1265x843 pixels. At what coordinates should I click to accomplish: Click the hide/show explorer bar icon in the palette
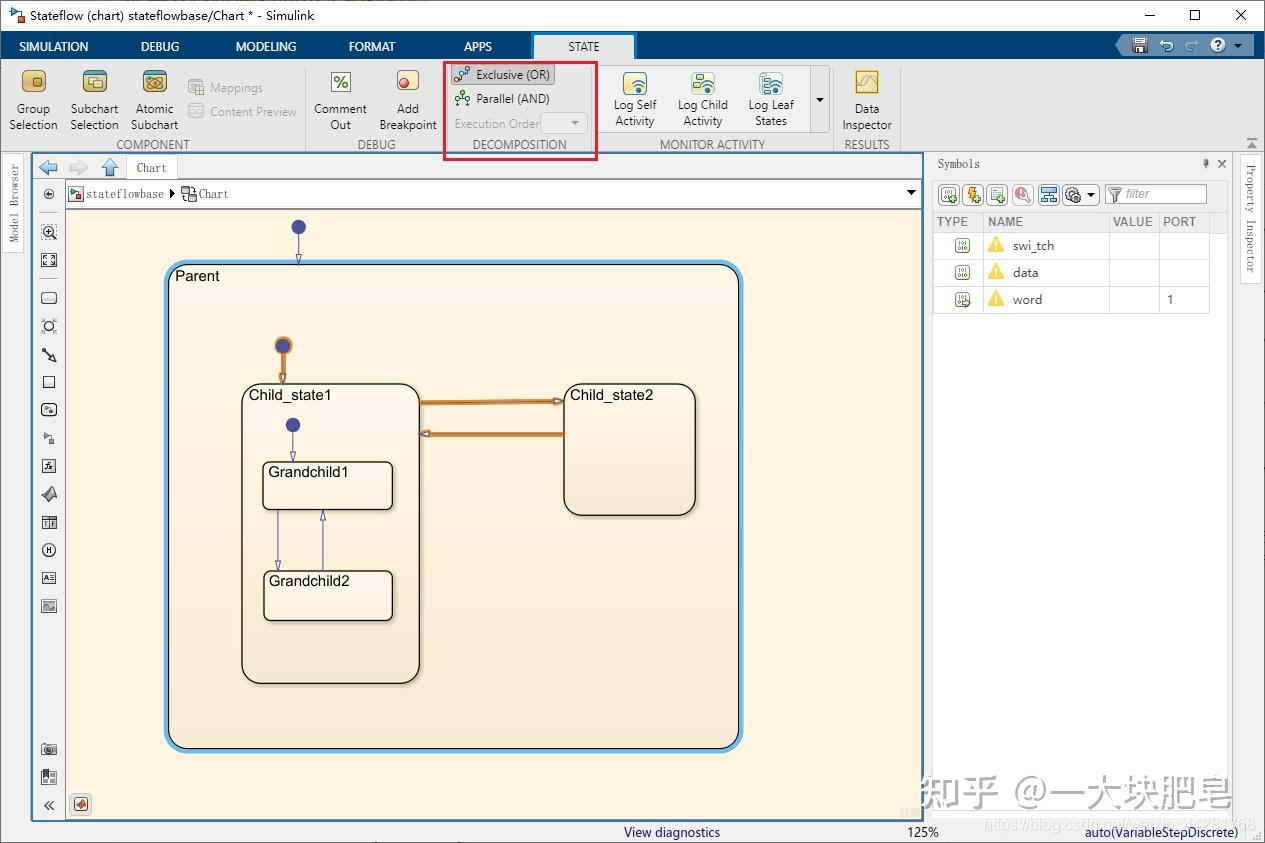point(49,194)
